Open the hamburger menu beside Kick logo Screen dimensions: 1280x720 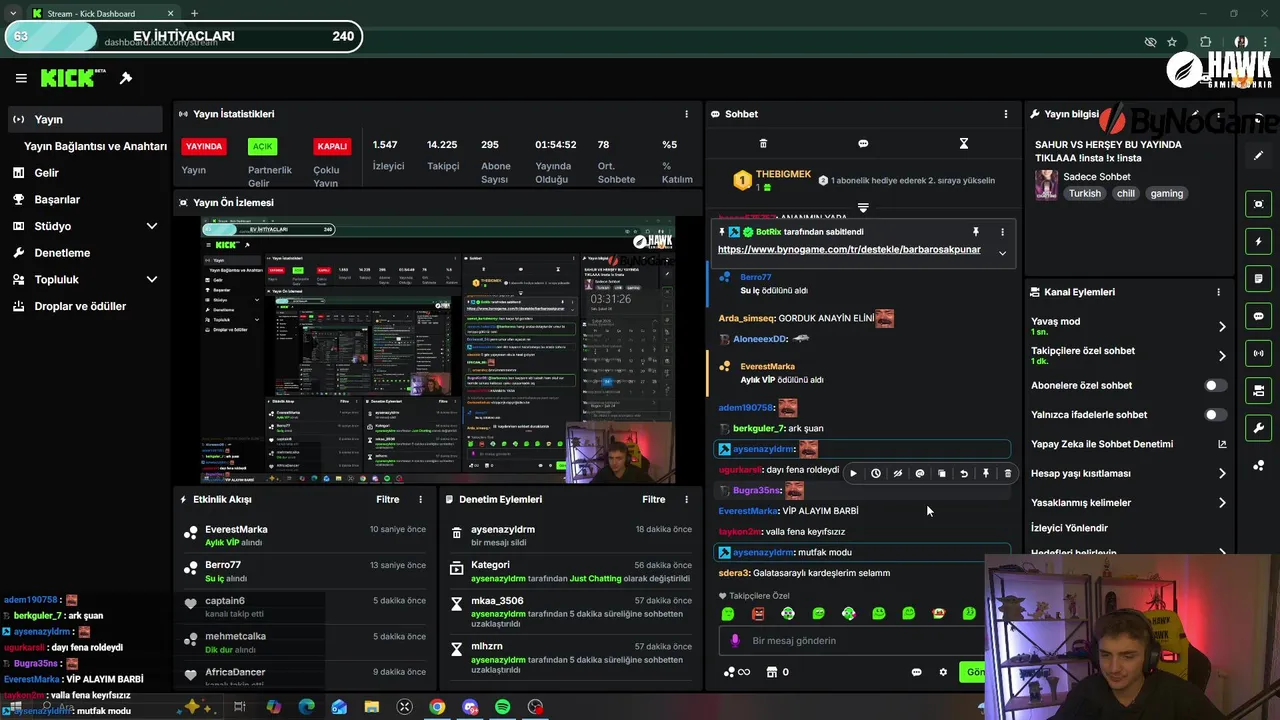[21, 78]
